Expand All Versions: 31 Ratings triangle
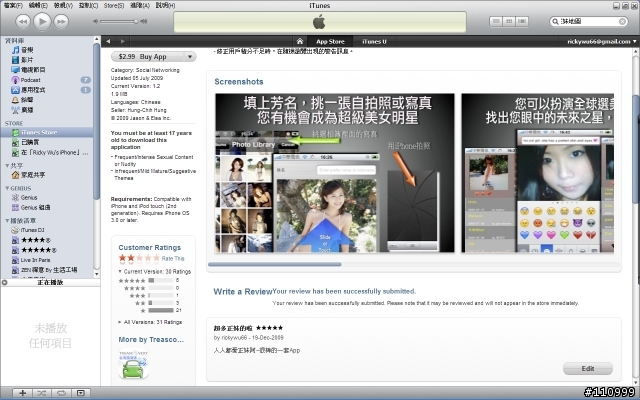 click(x=120, y=322)
